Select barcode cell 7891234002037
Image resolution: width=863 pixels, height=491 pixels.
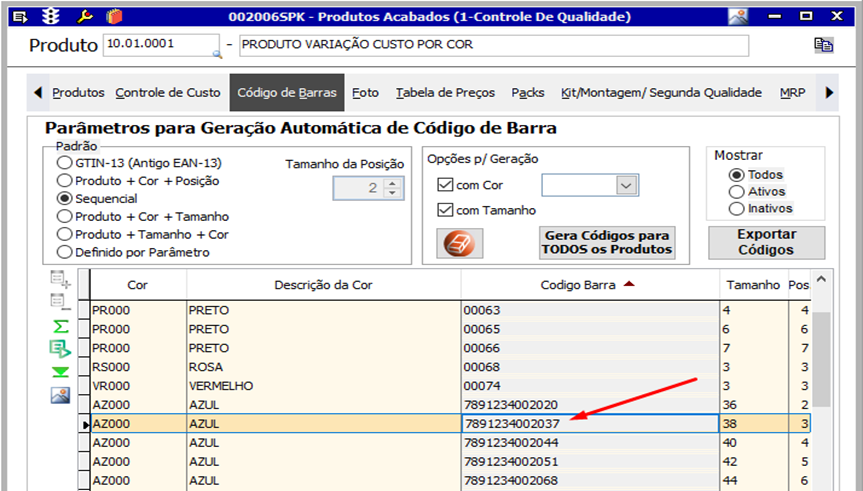pyautogui.click(x=590, y=424)
